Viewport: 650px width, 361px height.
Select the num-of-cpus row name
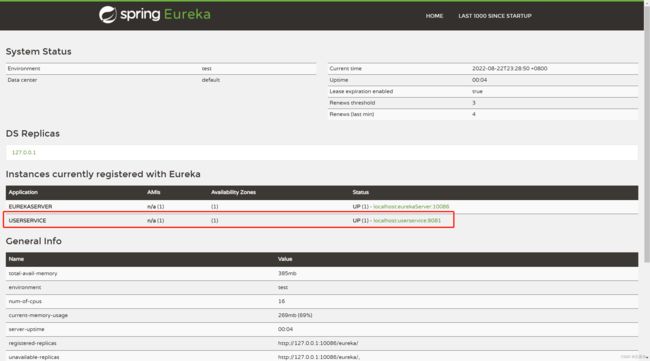[x=25, y=301]
